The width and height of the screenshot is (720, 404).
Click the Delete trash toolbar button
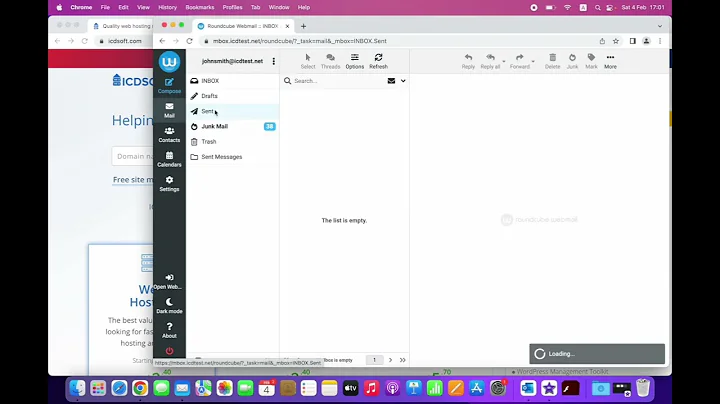point(552,61)
